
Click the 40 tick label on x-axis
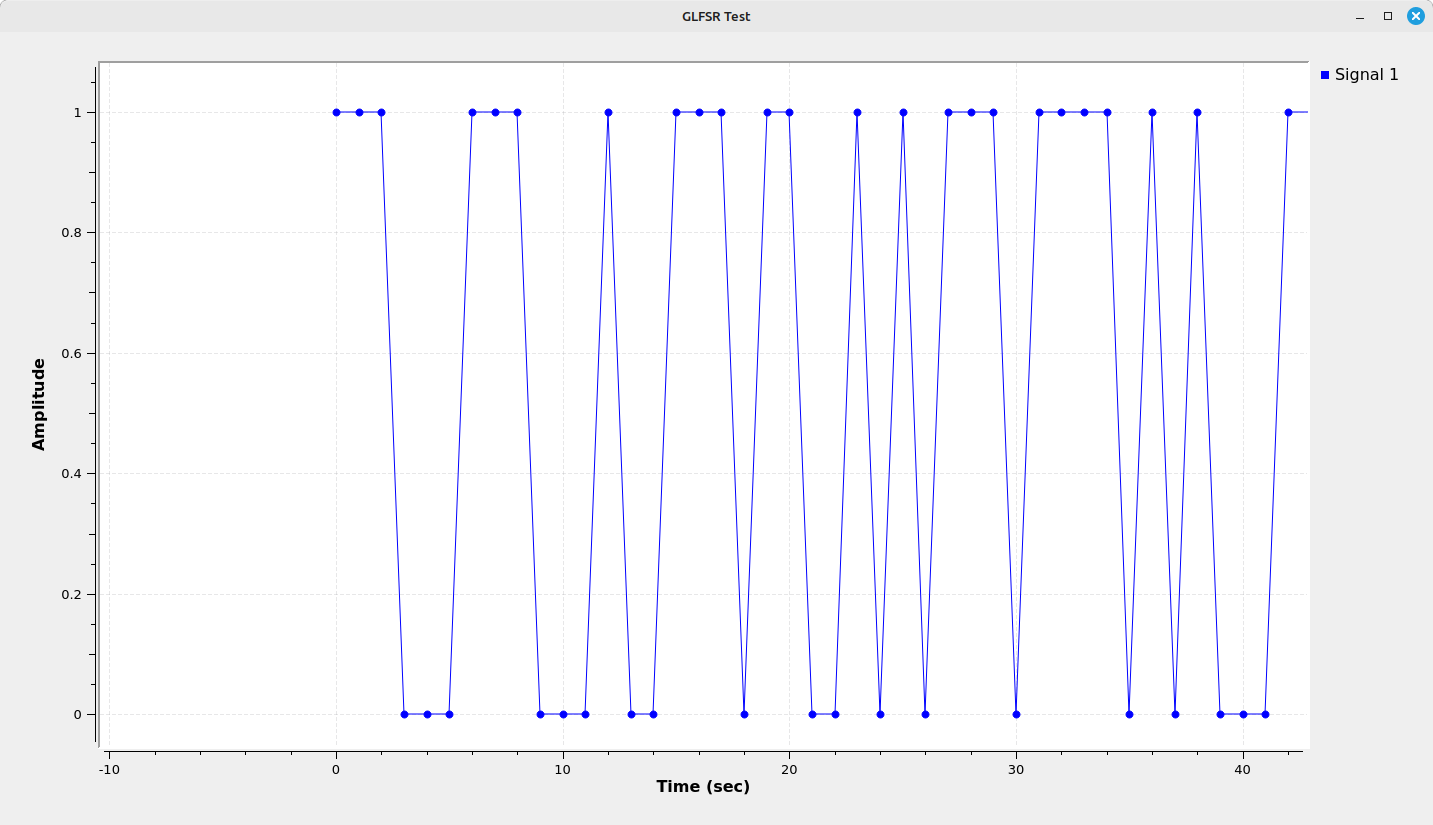point(1243,769)
